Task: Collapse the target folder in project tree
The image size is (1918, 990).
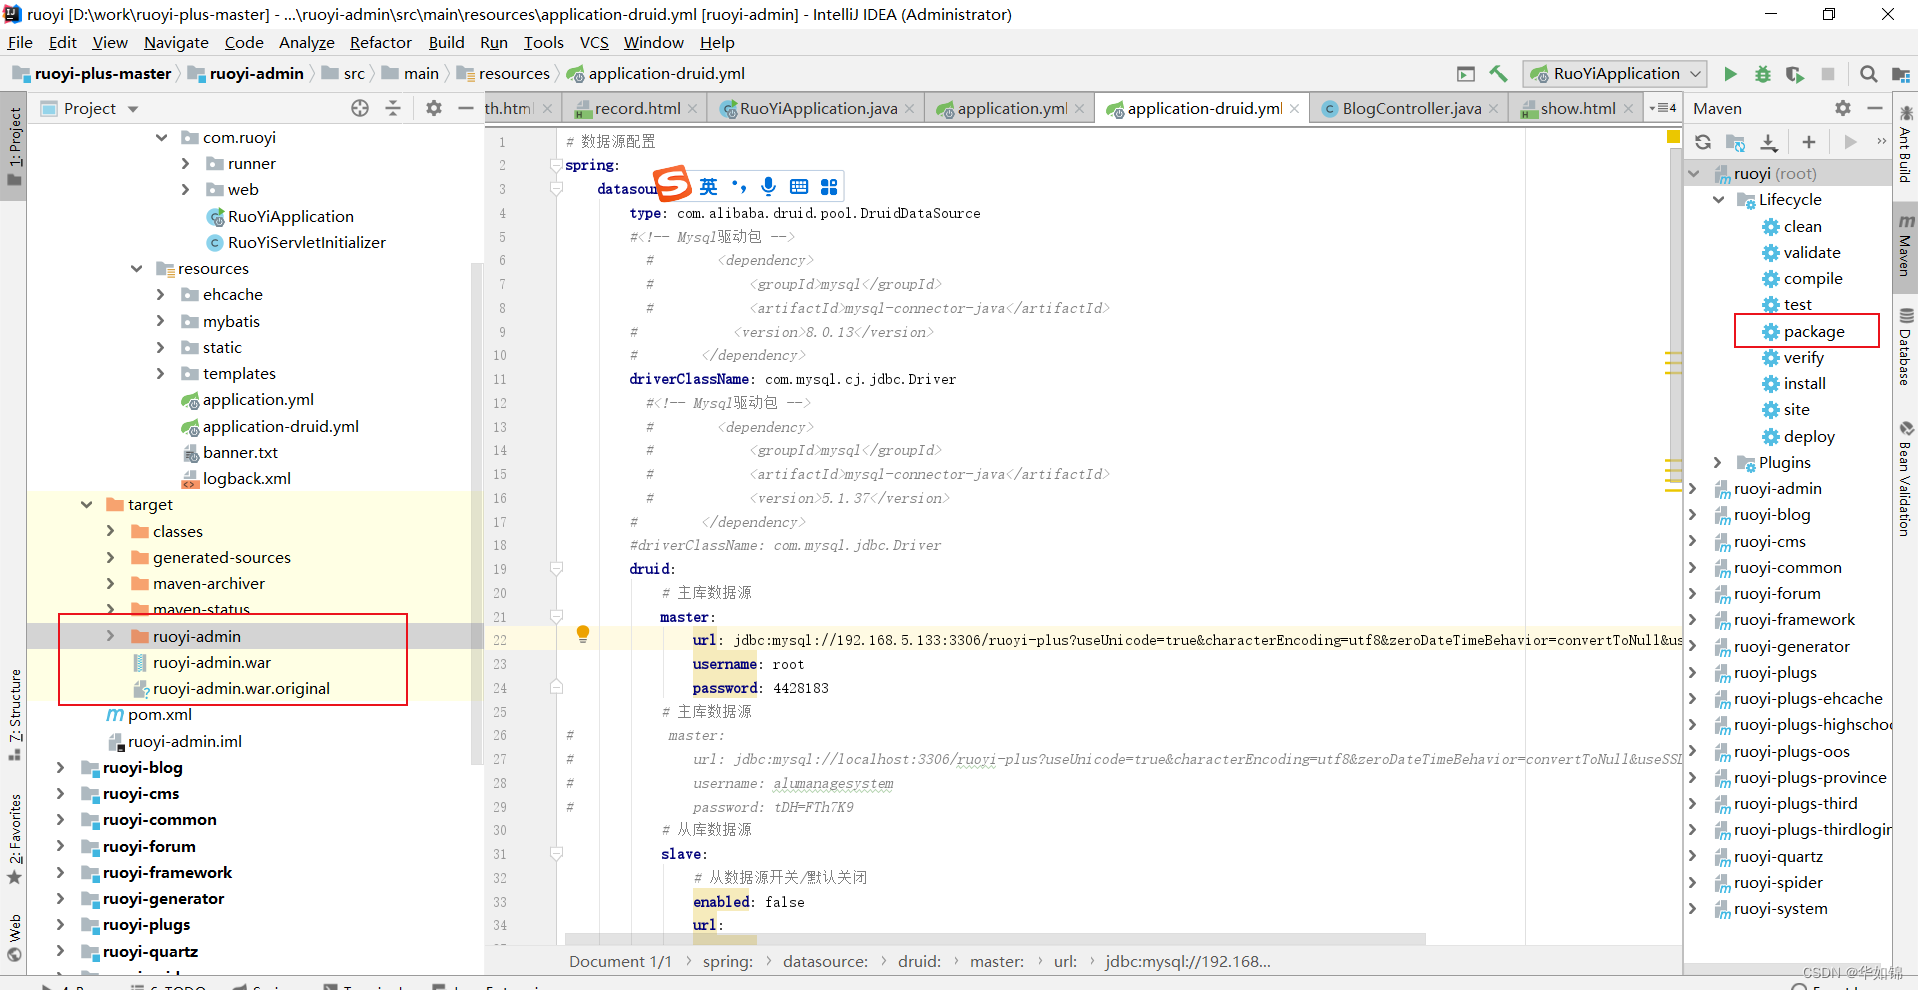Action: [87, 504]
